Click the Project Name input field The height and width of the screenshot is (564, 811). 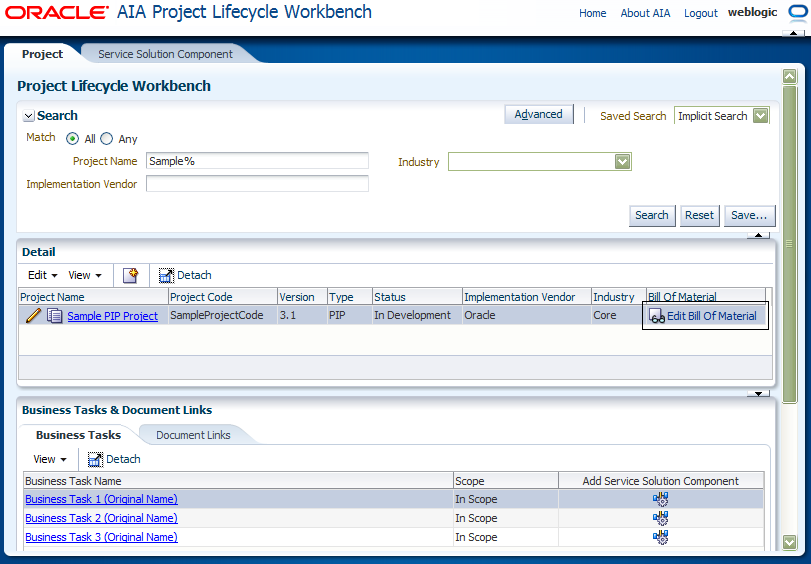[x=257, y=161]
